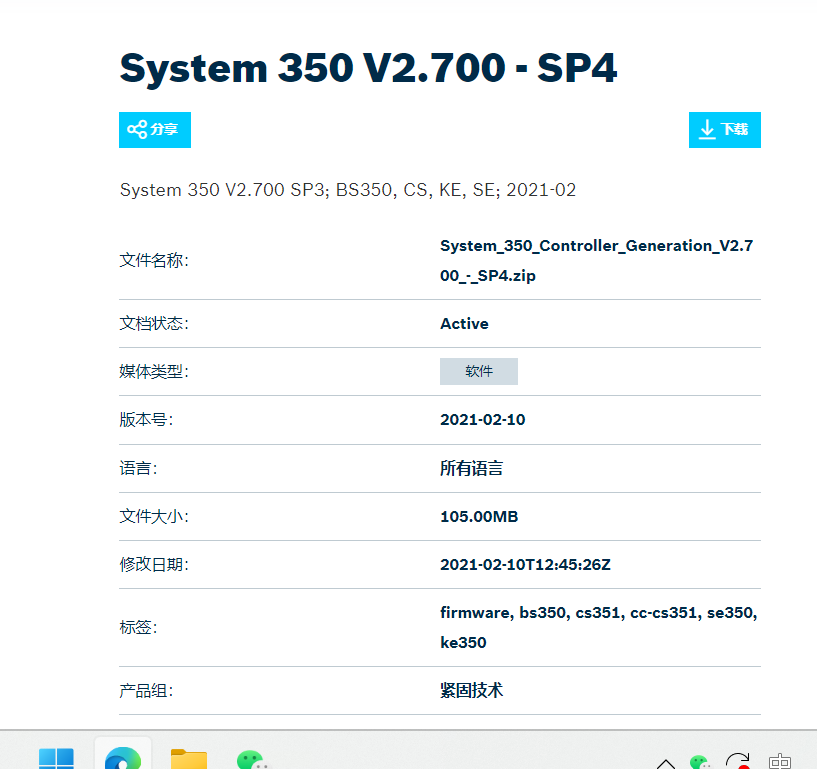Open Microsoft Edge in taskbar
Image resolution: width=817 pixels, height=769 pixels.
pyautogui.click(x=123, y=758)
